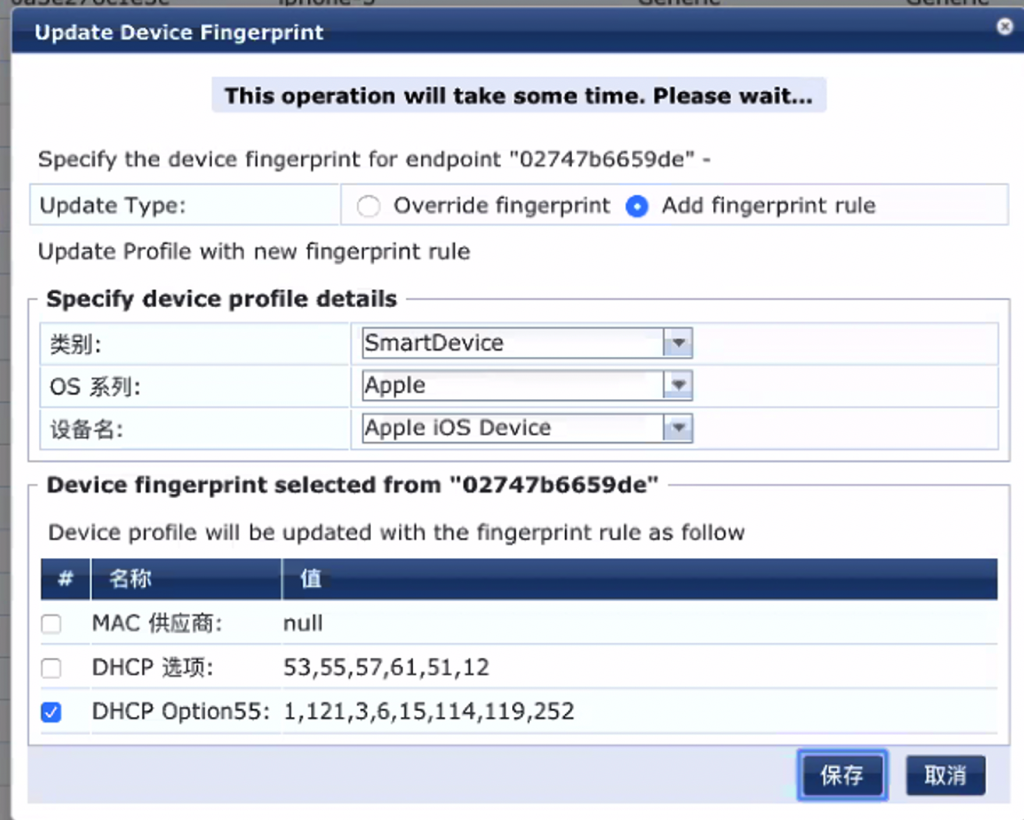Click the 'Please wait' operation message

click(x=519, y=96)
